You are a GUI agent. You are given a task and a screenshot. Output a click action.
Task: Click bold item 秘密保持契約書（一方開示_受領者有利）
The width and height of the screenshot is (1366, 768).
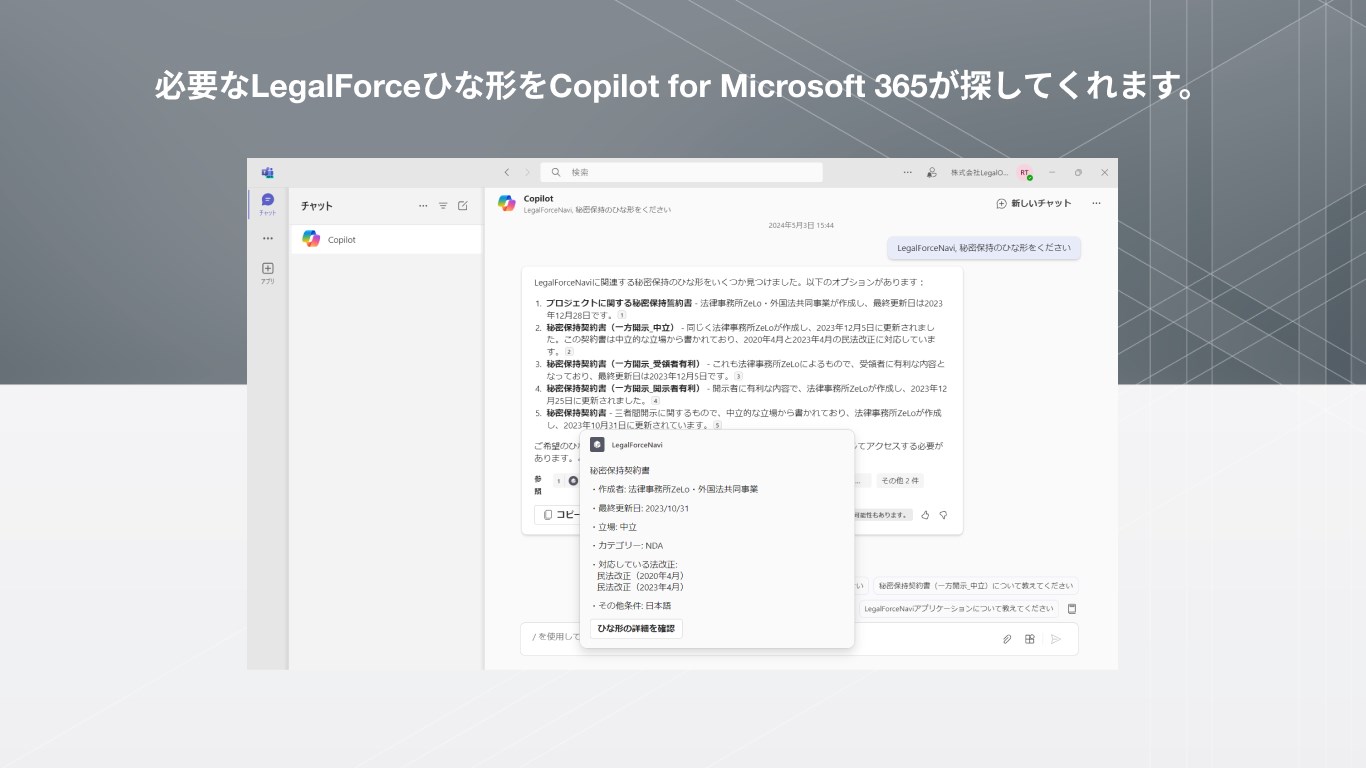point(623,364)
